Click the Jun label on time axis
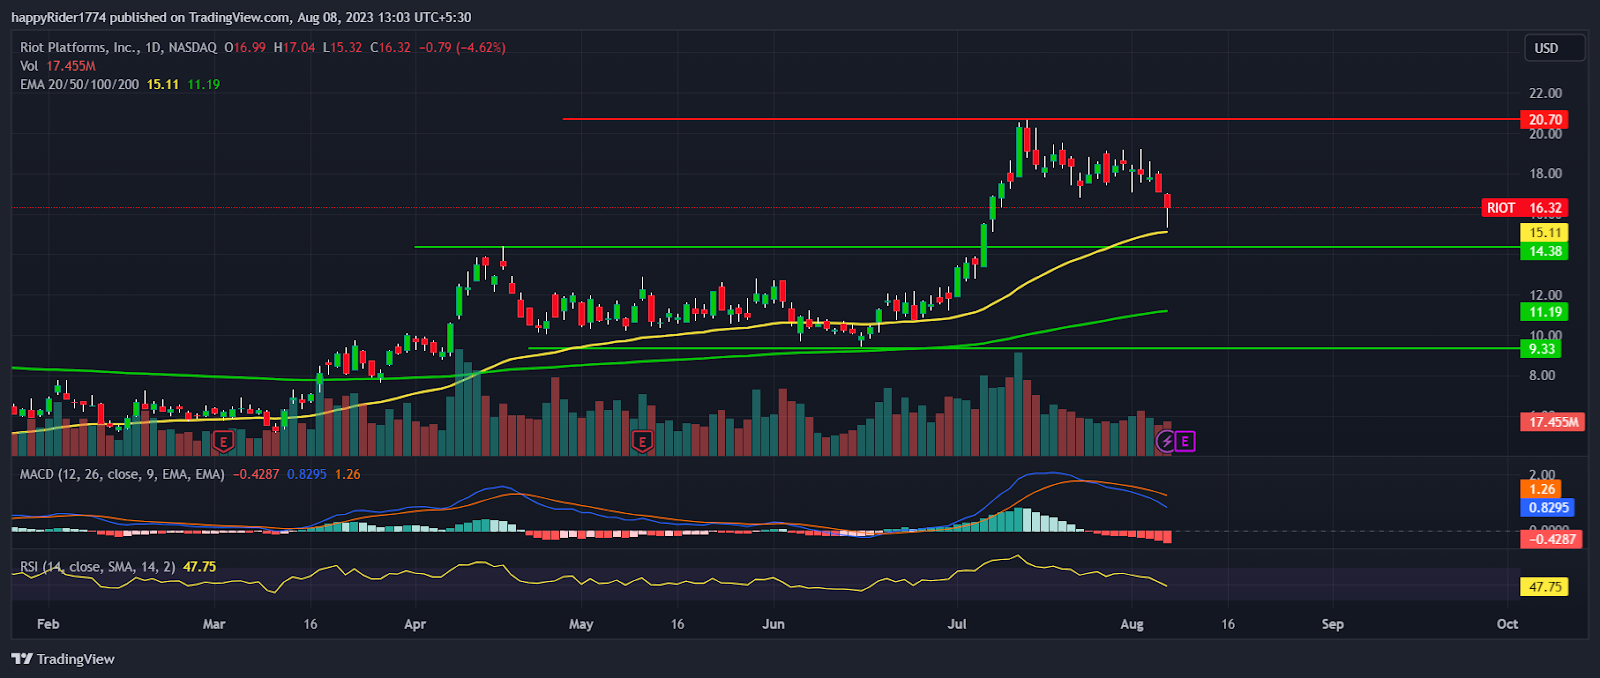Screen dimensions: 1600x678 (x=773, y=624)
